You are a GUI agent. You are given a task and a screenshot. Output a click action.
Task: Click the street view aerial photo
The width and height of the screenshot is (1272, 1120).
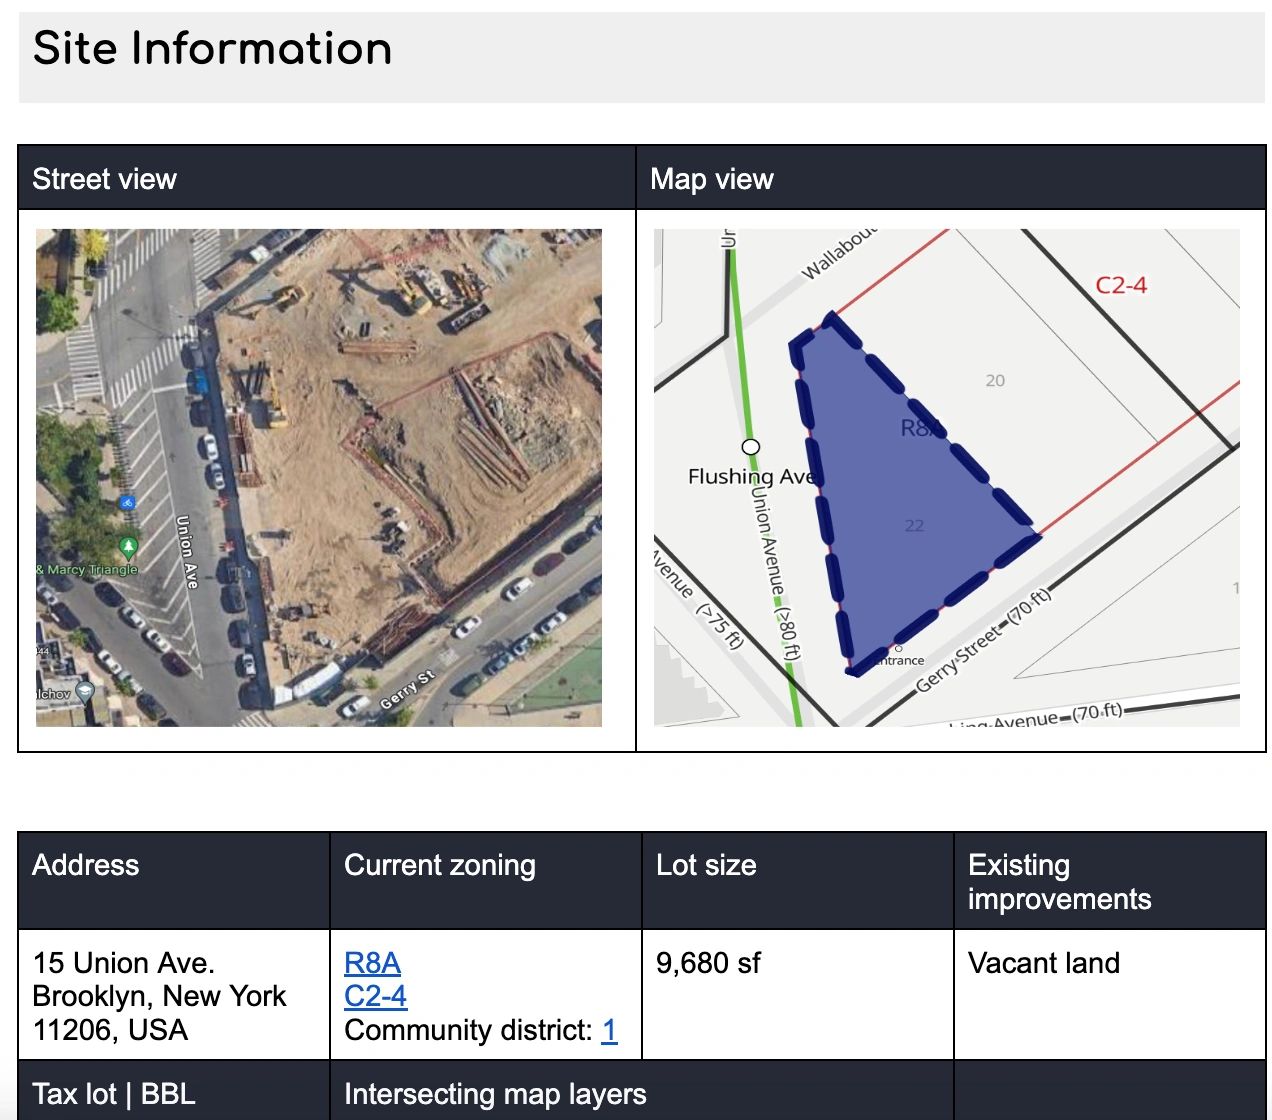(x=319, y=478)
